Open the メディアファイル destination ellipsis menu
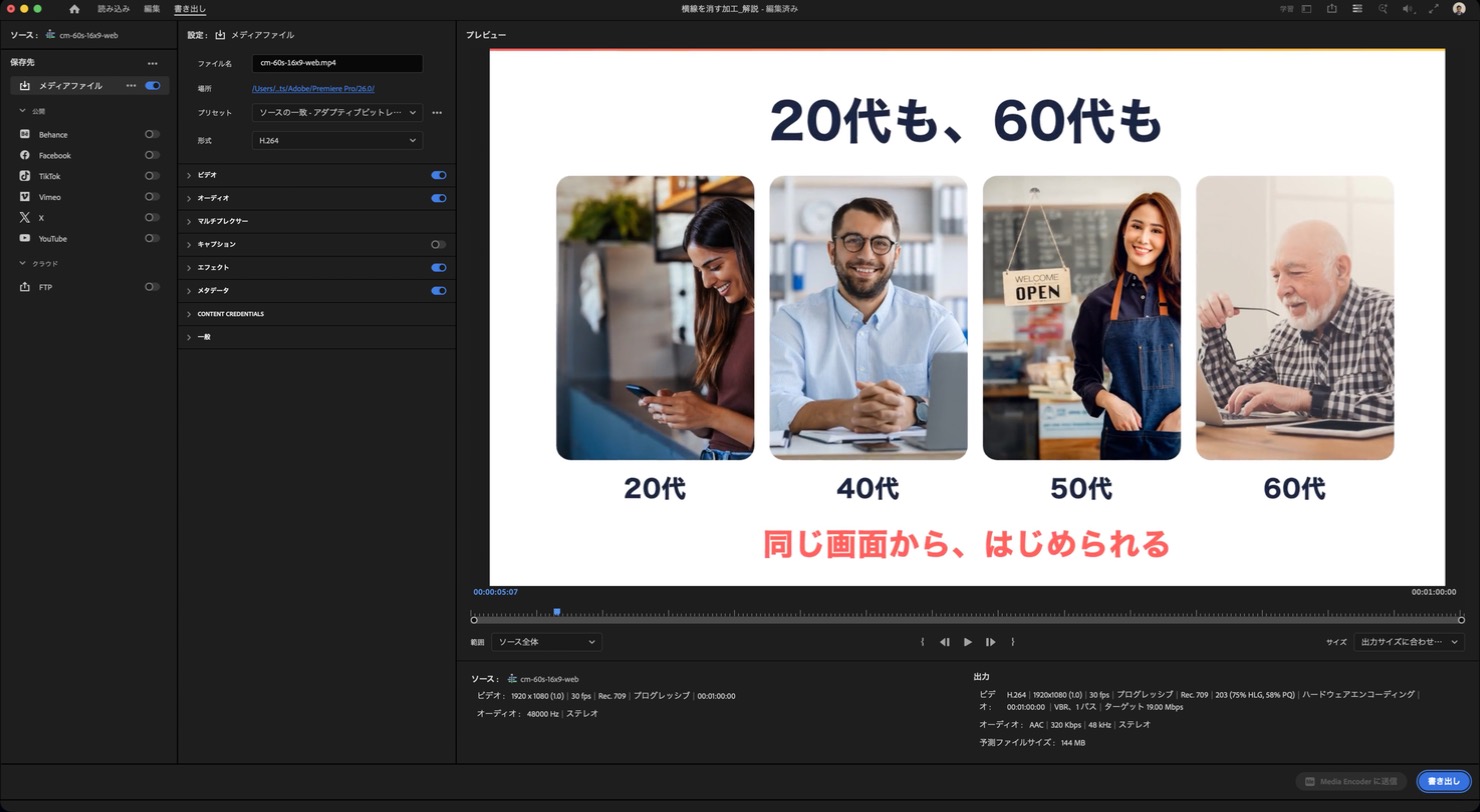1480x812 pixels. (131, 86)
